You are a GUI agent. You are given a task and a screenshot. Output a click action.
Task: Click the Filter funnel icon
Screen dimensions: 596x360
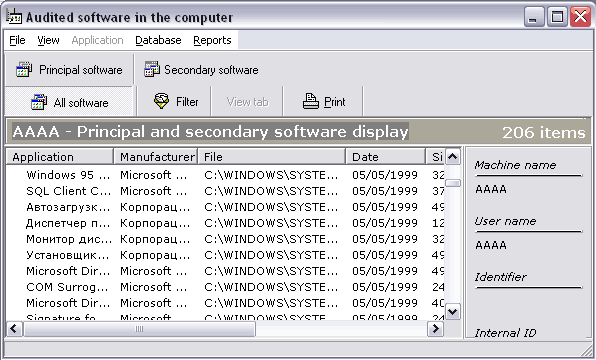click(x=162, y=101)
